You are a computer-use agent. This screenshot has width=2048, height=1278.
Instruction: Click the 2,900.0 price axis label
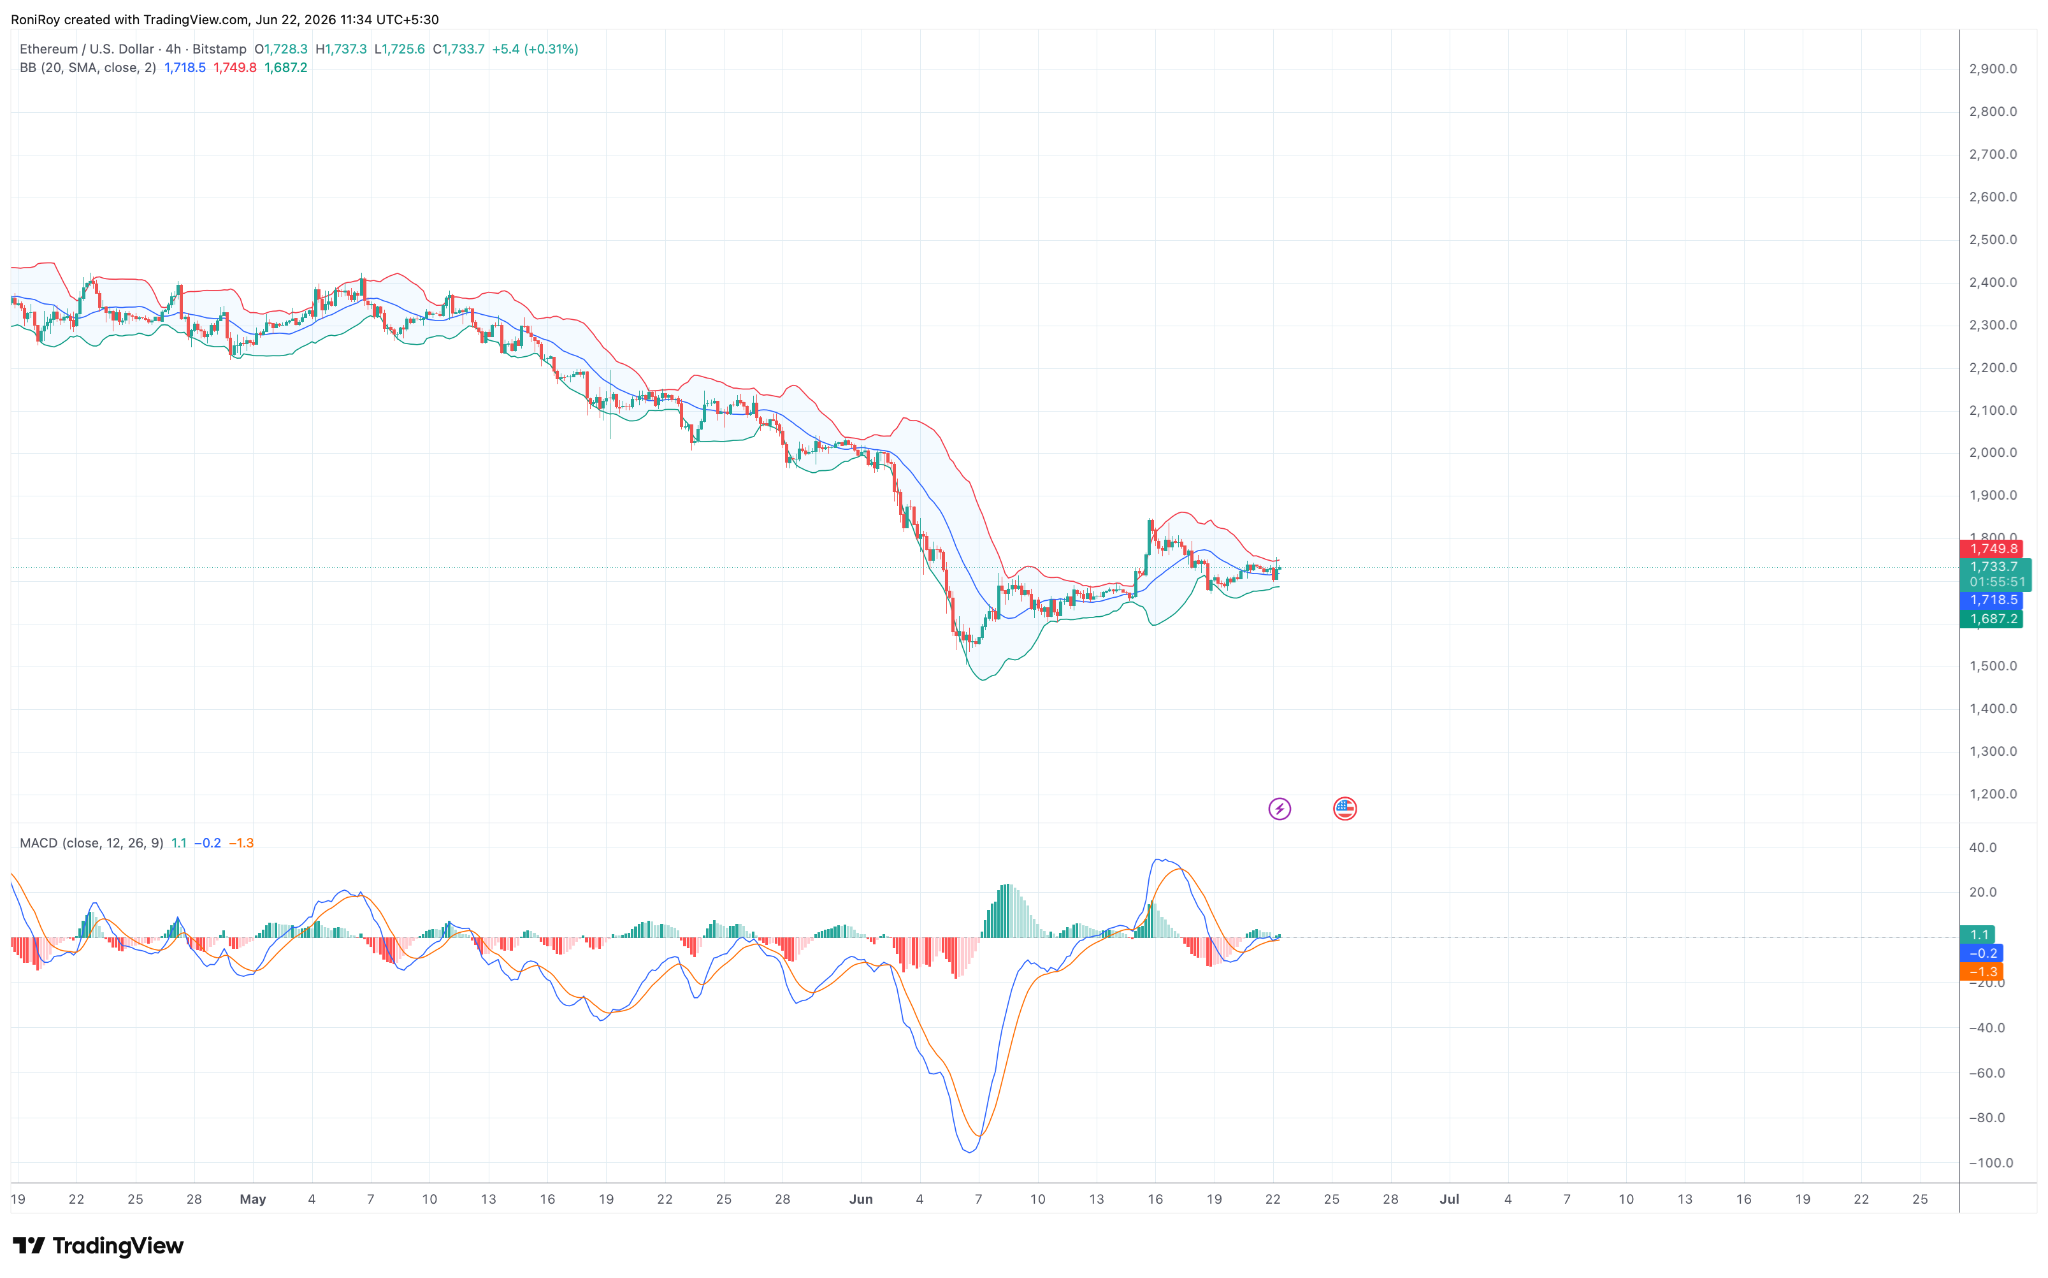click(x=1992, y=69)
